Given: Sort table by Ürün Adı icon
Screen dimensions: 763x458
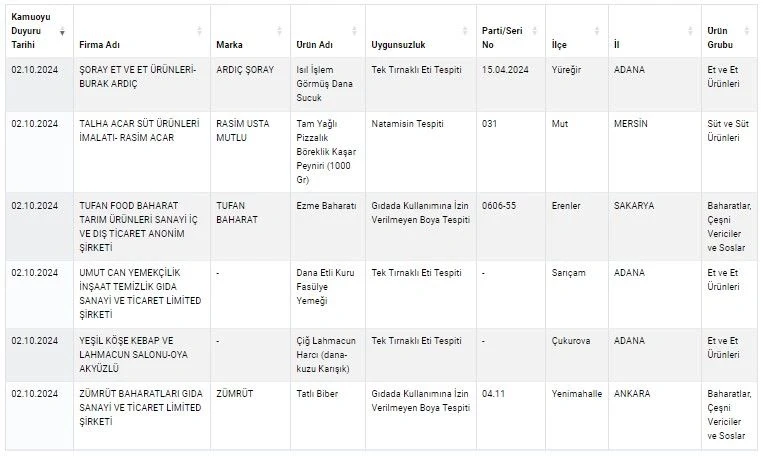Looking at the screenshot, I should point(354,31).
